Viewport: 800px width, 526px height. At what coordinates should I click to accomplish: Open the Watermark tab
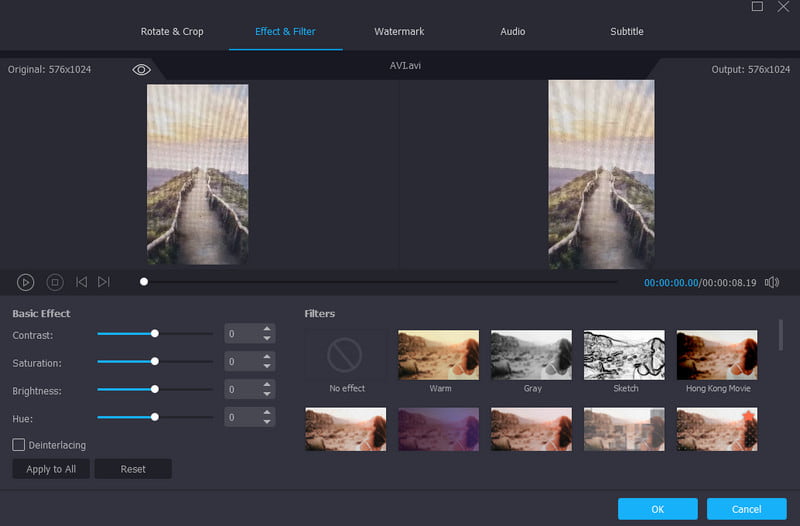(x=399, y=32)
